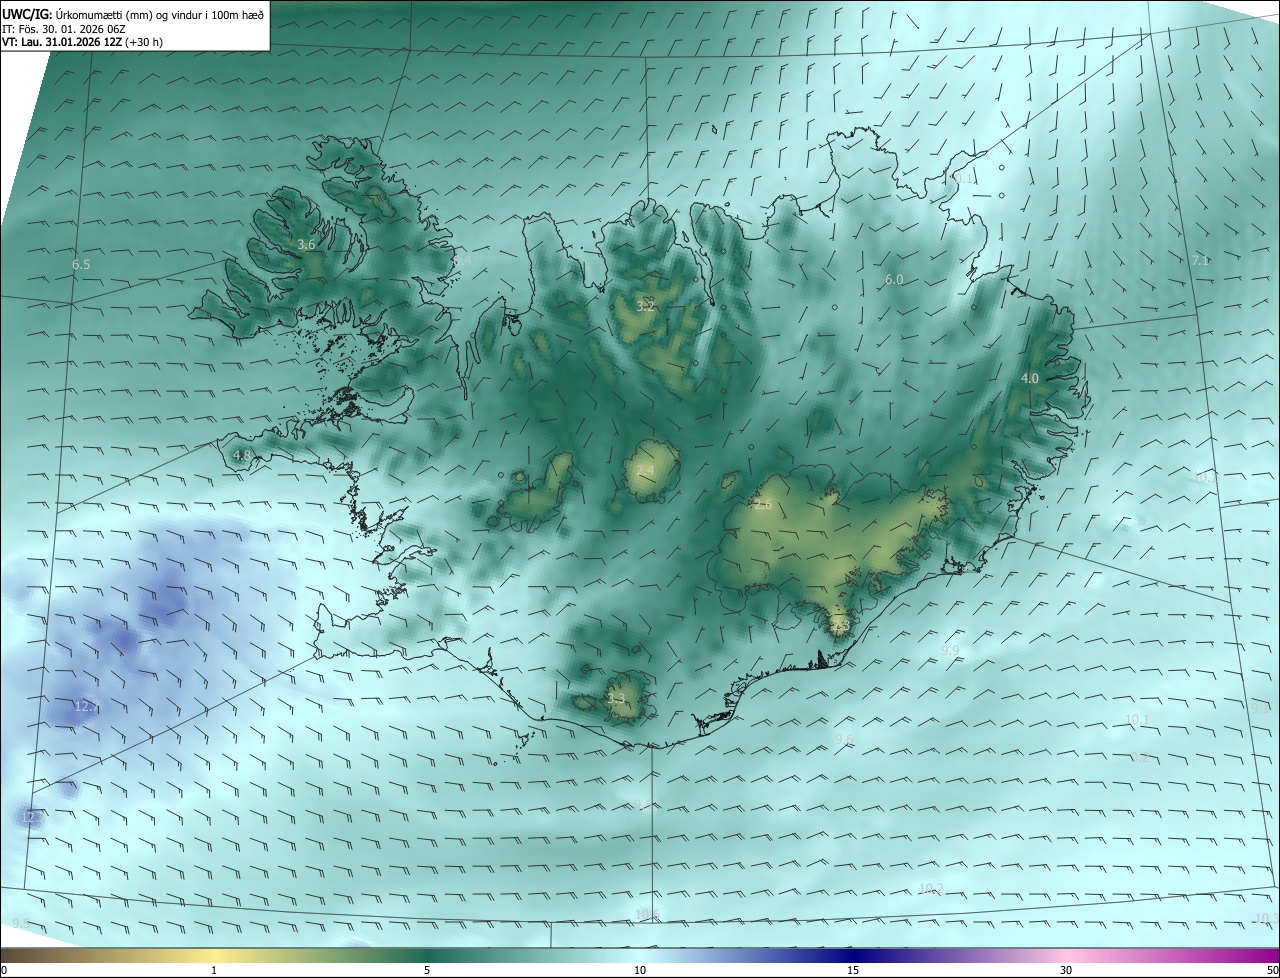Click the 50 tick on the color scale
This screenshot has height=978, width=1280.
(1271, 970)
